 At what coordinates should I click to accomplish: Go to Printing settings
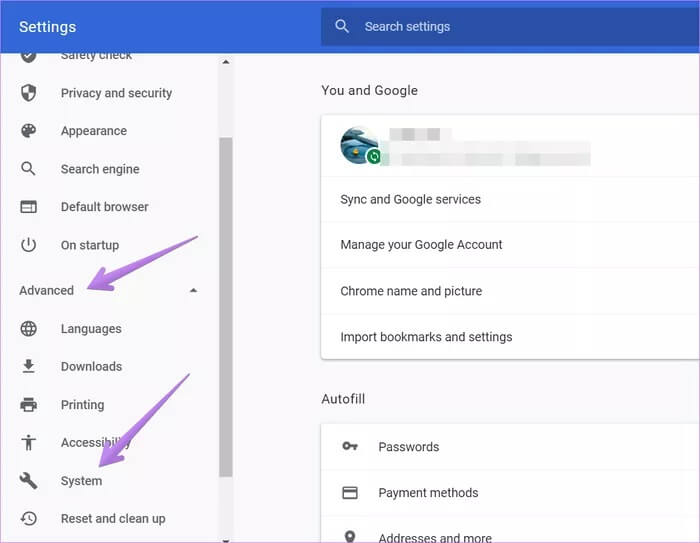(82, 405)
